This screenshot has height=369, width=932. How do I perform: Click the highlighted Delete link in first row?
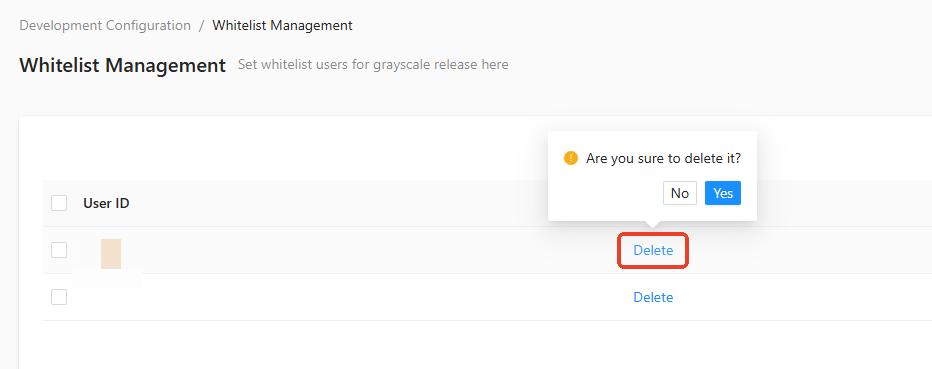click(x=653, y=250)
